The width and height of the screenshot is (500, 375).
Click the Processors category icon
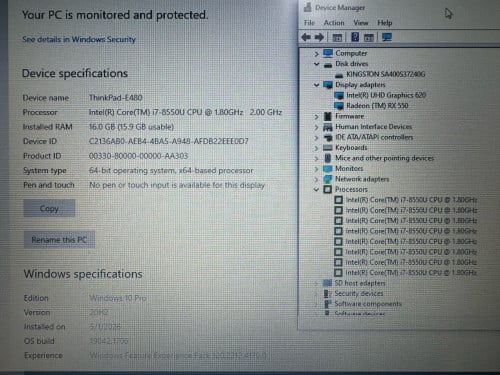coord(328,189)
